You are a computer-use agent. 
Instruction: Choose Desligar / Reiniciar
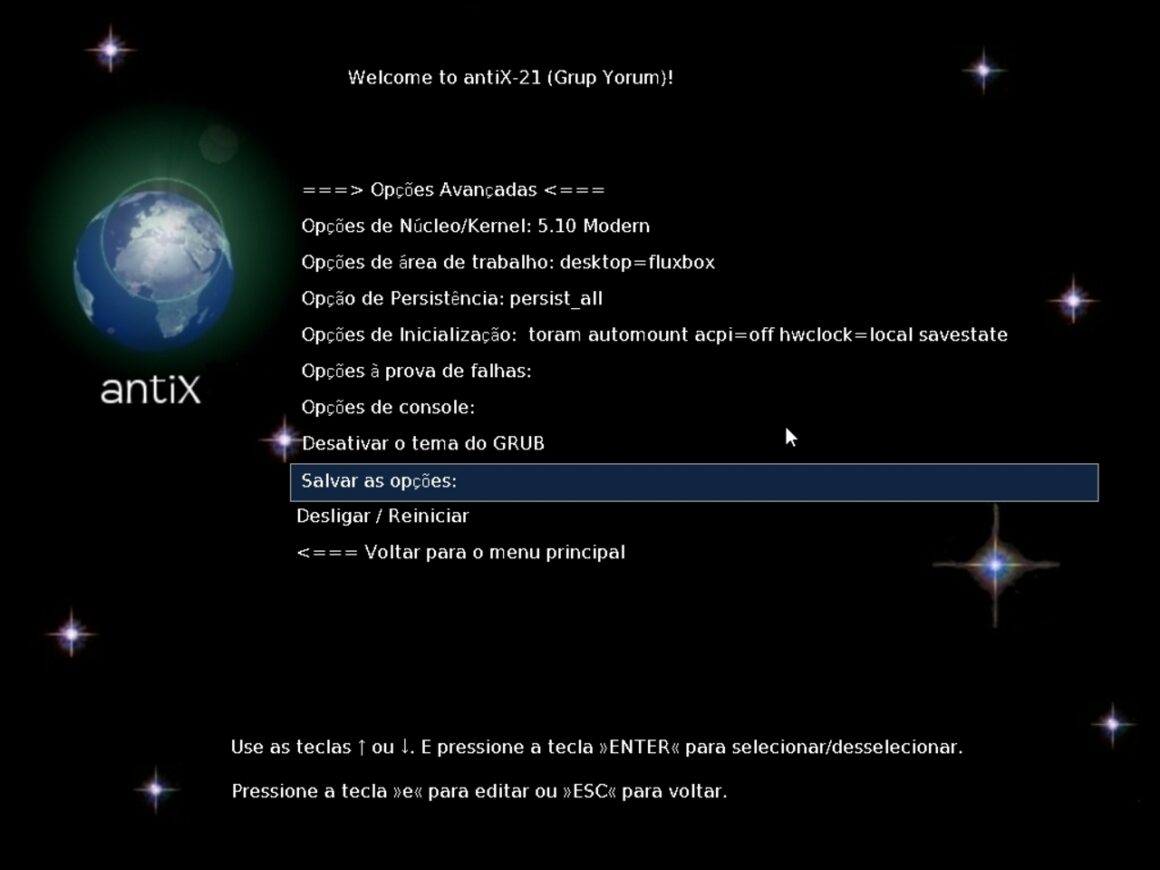pos(384,515)
